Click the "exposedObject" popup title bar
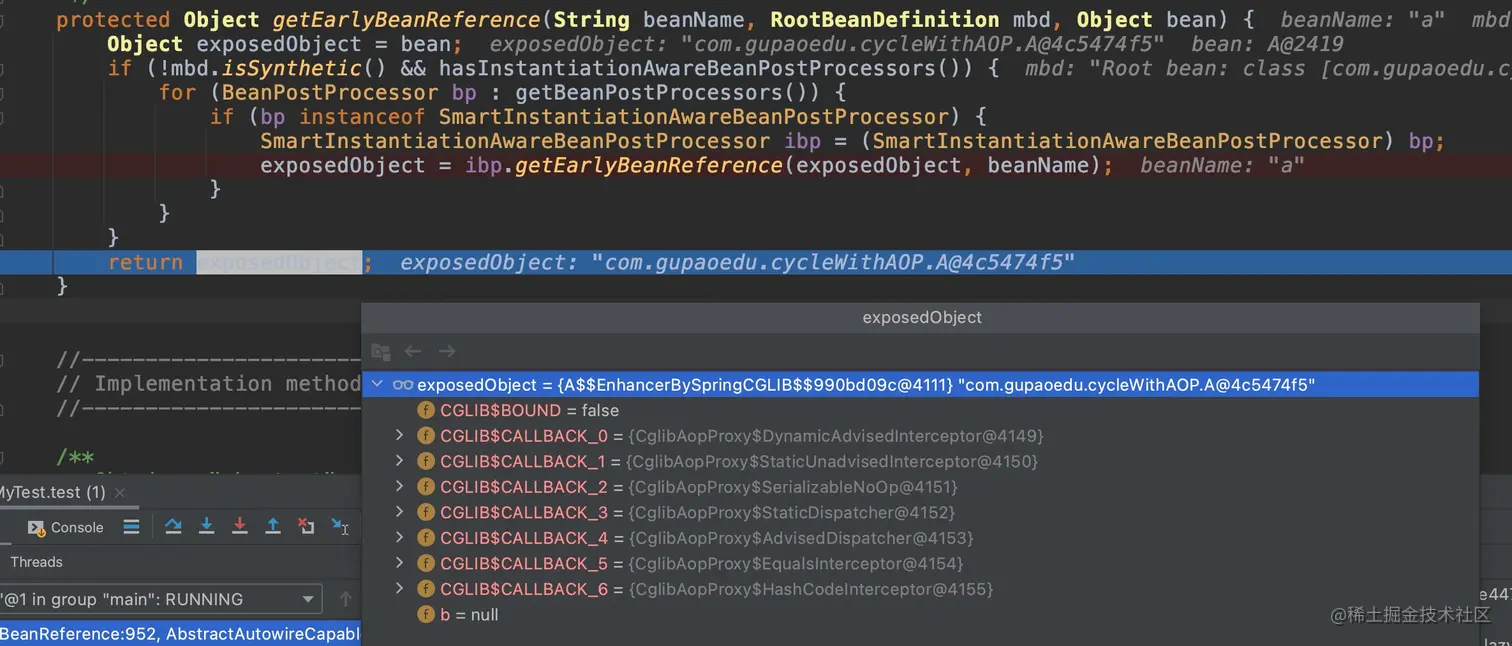 (920, 317)
